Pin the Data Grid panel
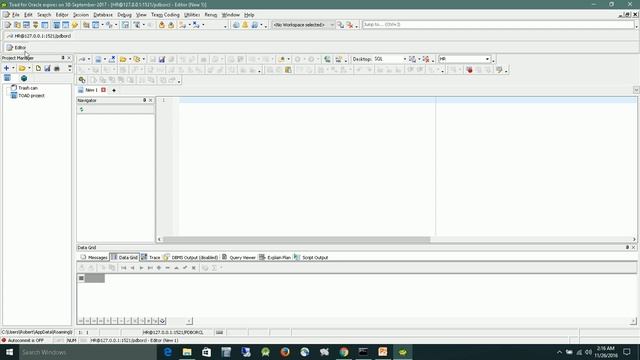Screen dimensions: 640x360 pyautogui.click(x=627, y=247)
